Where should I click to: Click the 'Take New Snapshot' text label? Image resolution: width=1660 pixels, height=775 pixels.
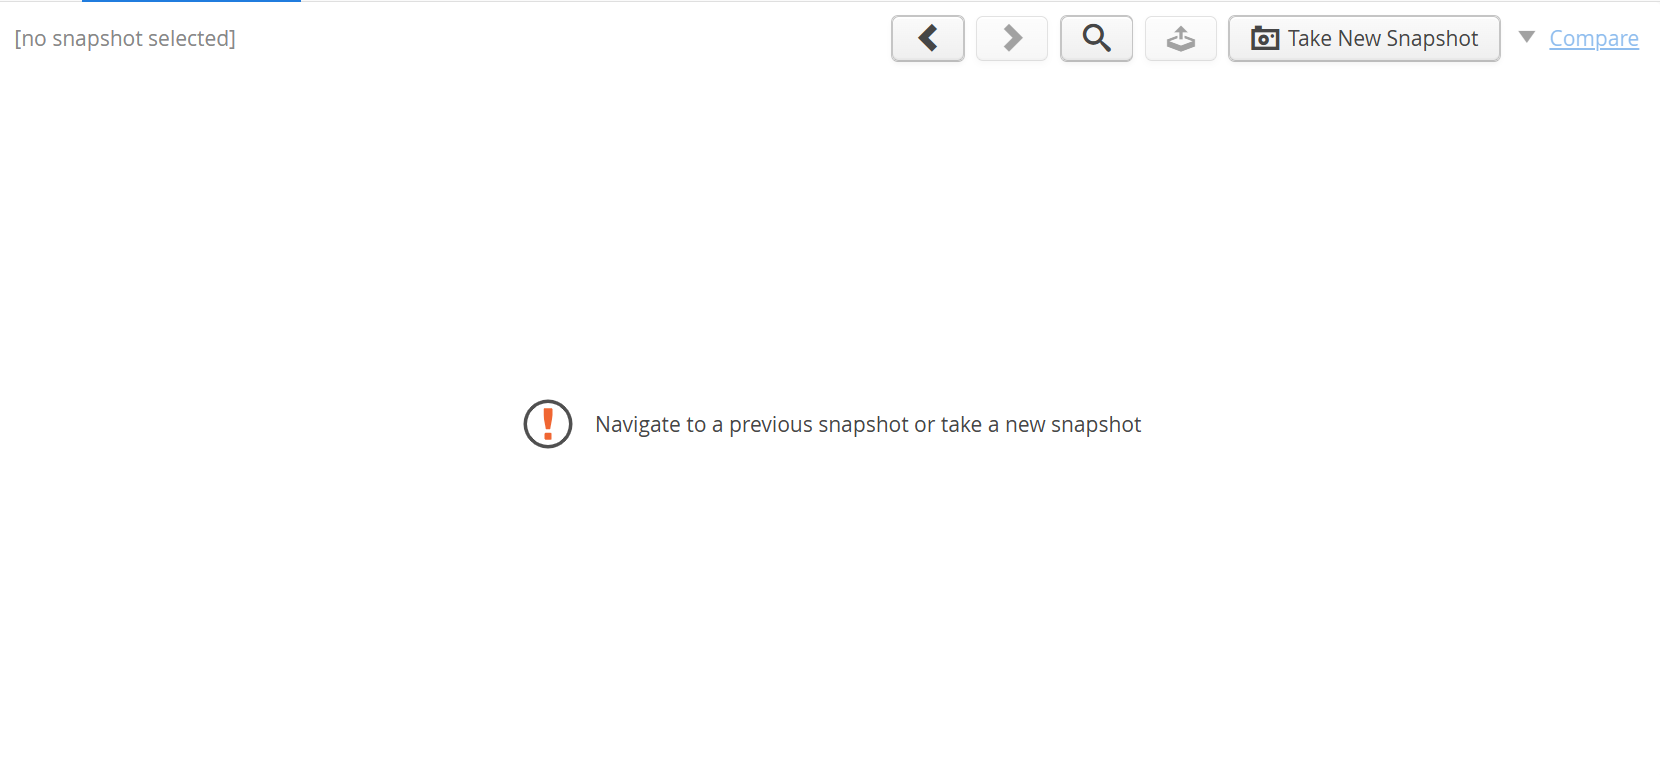[x=1383, y=38]
